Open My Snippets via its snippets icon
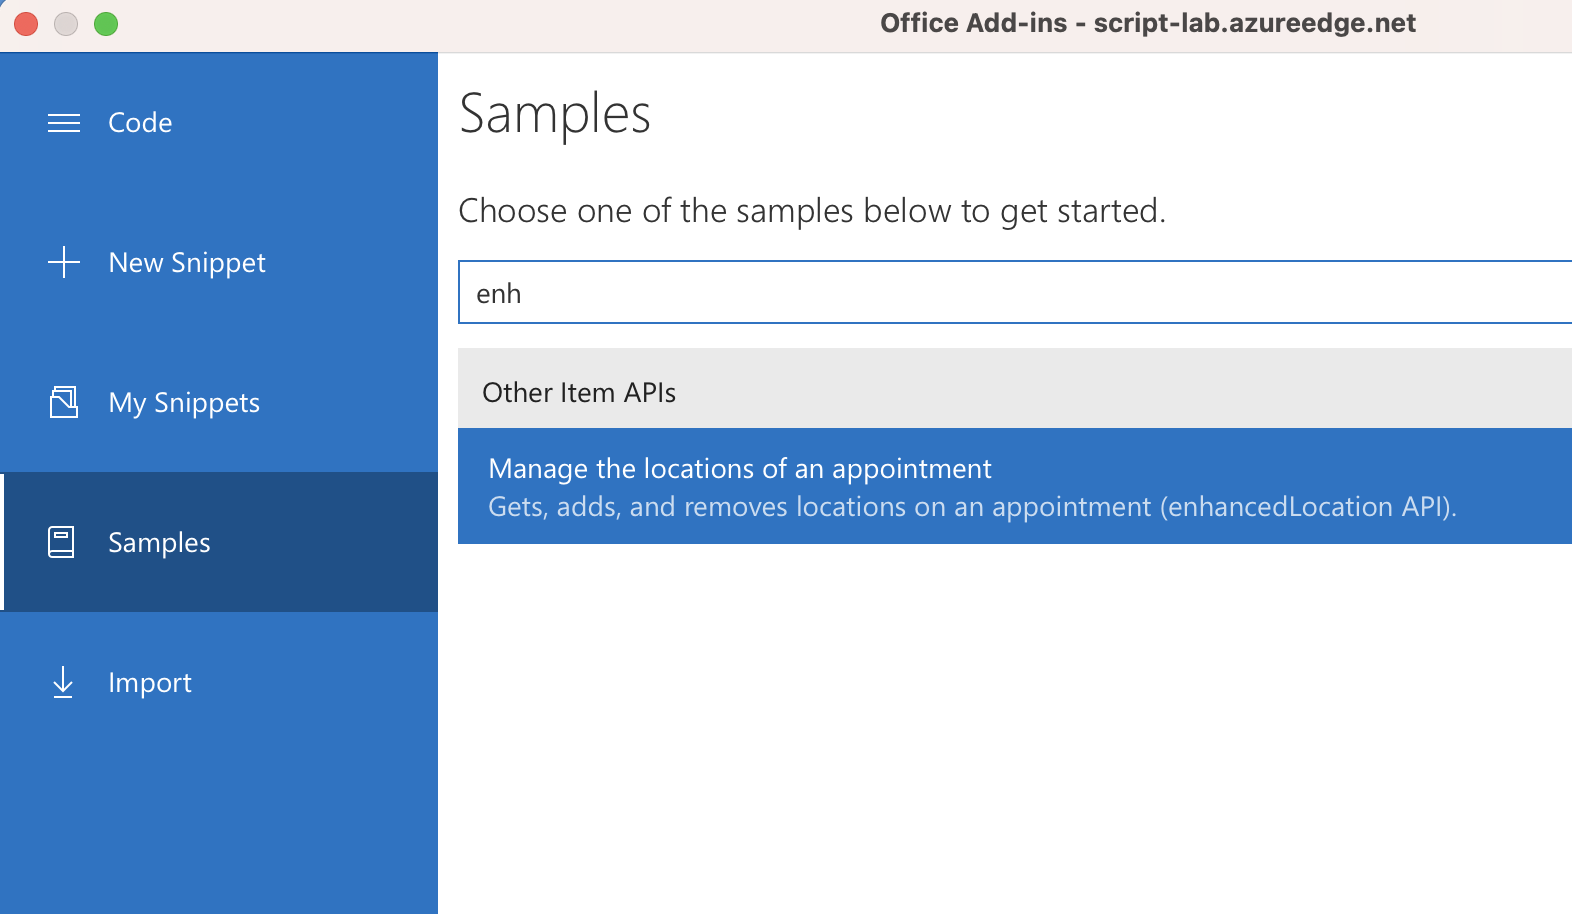Viewport: 1572px width, 914px height. tap(63, 402)
